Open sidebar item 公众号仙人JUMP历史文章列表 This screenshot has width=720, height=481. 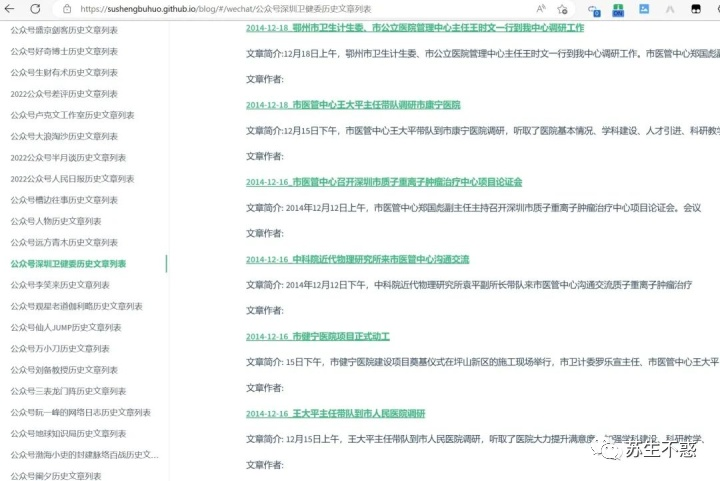click(x=66, y=327)
